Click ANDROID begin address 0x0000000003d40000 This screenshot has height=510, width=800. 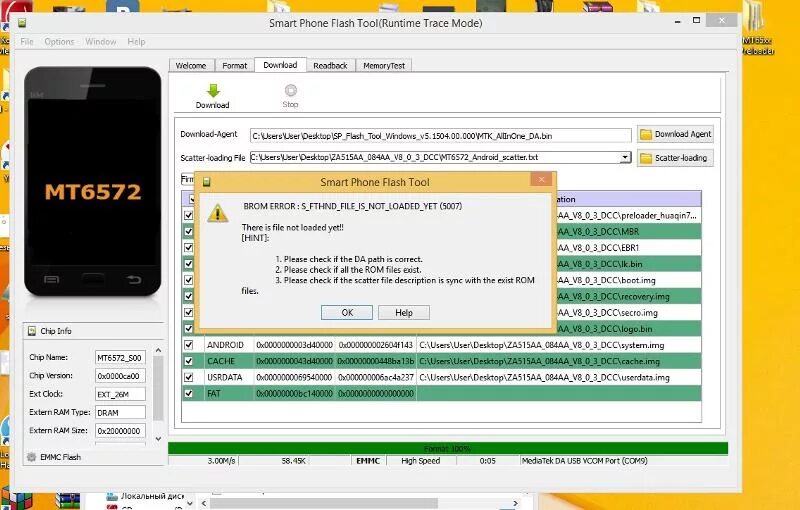pos(294,345)
